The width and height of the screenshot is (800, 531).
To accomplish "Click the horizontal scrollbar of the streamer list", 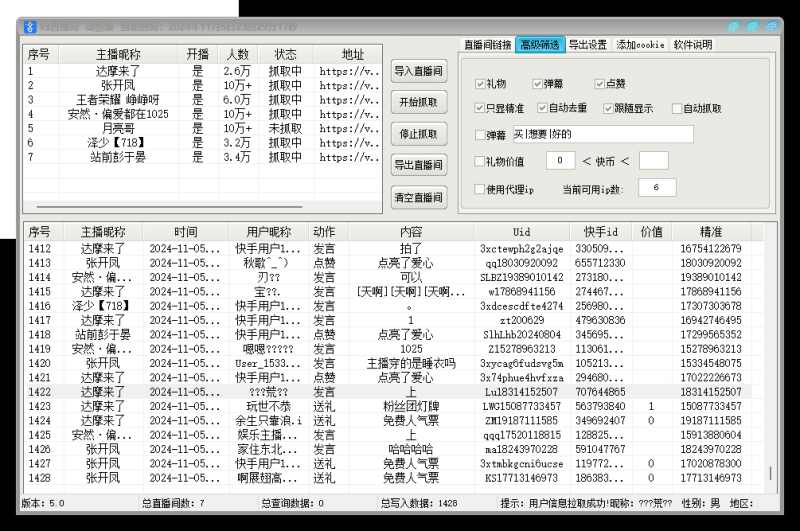I will pos(169,207).
